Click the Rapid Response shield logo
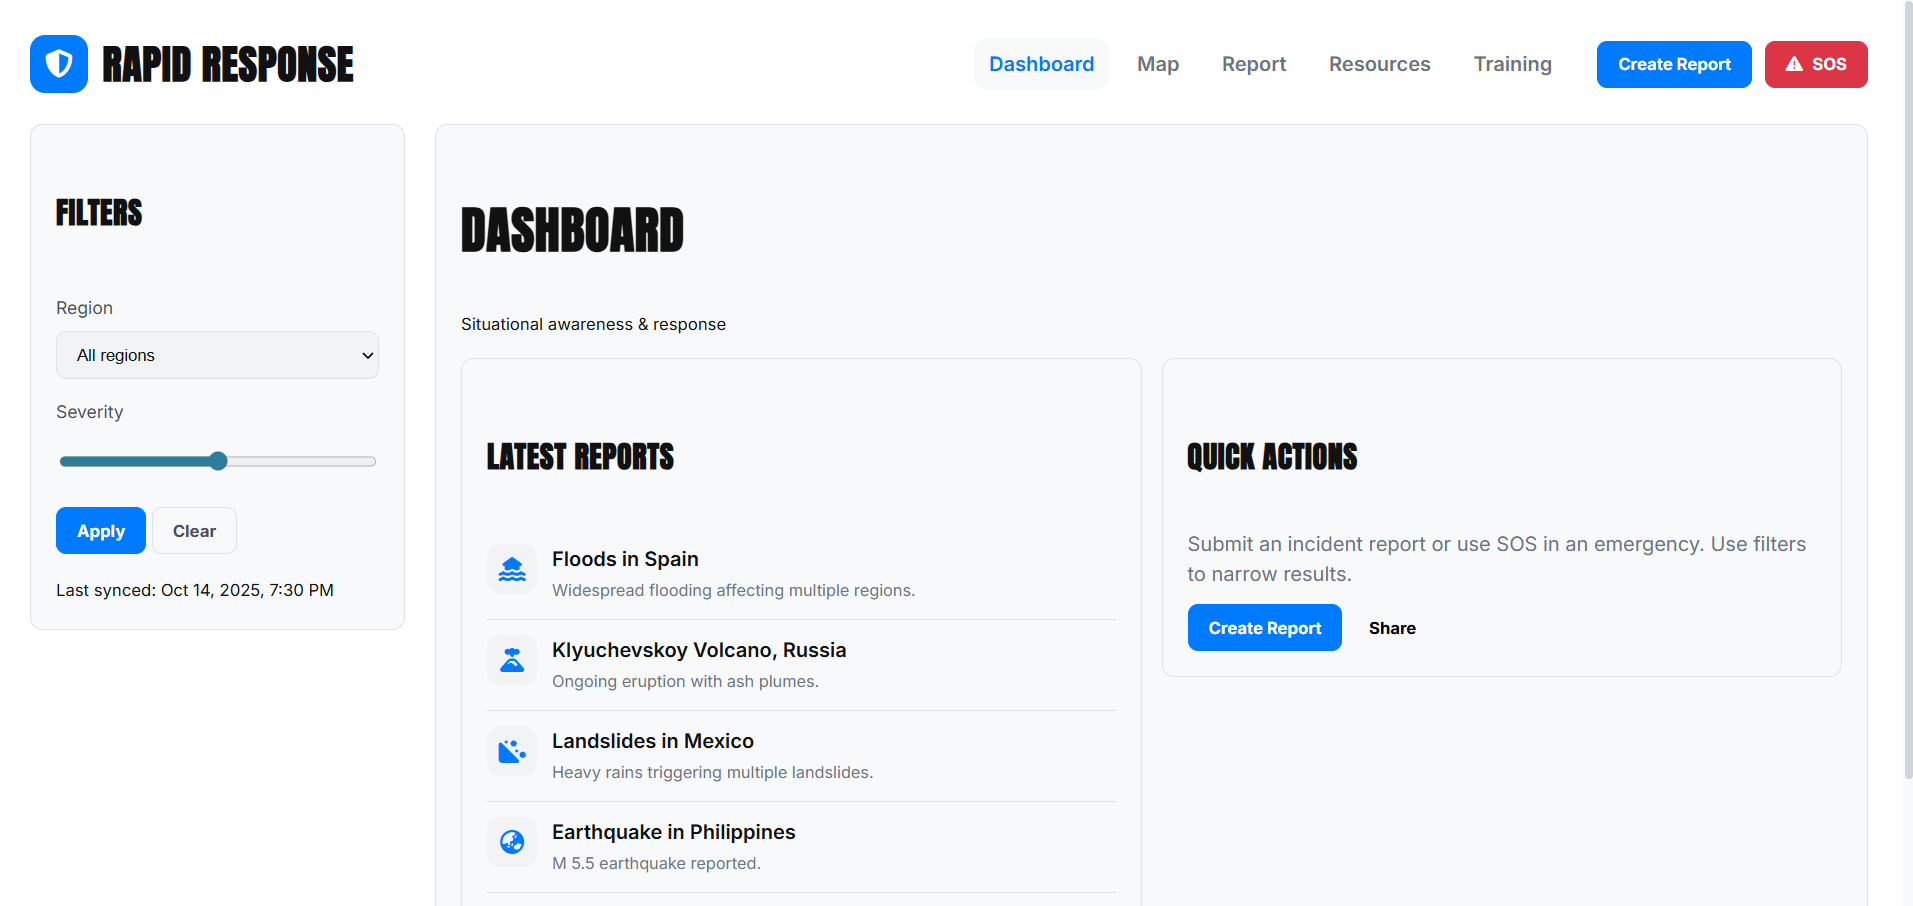 coord(58,63)
